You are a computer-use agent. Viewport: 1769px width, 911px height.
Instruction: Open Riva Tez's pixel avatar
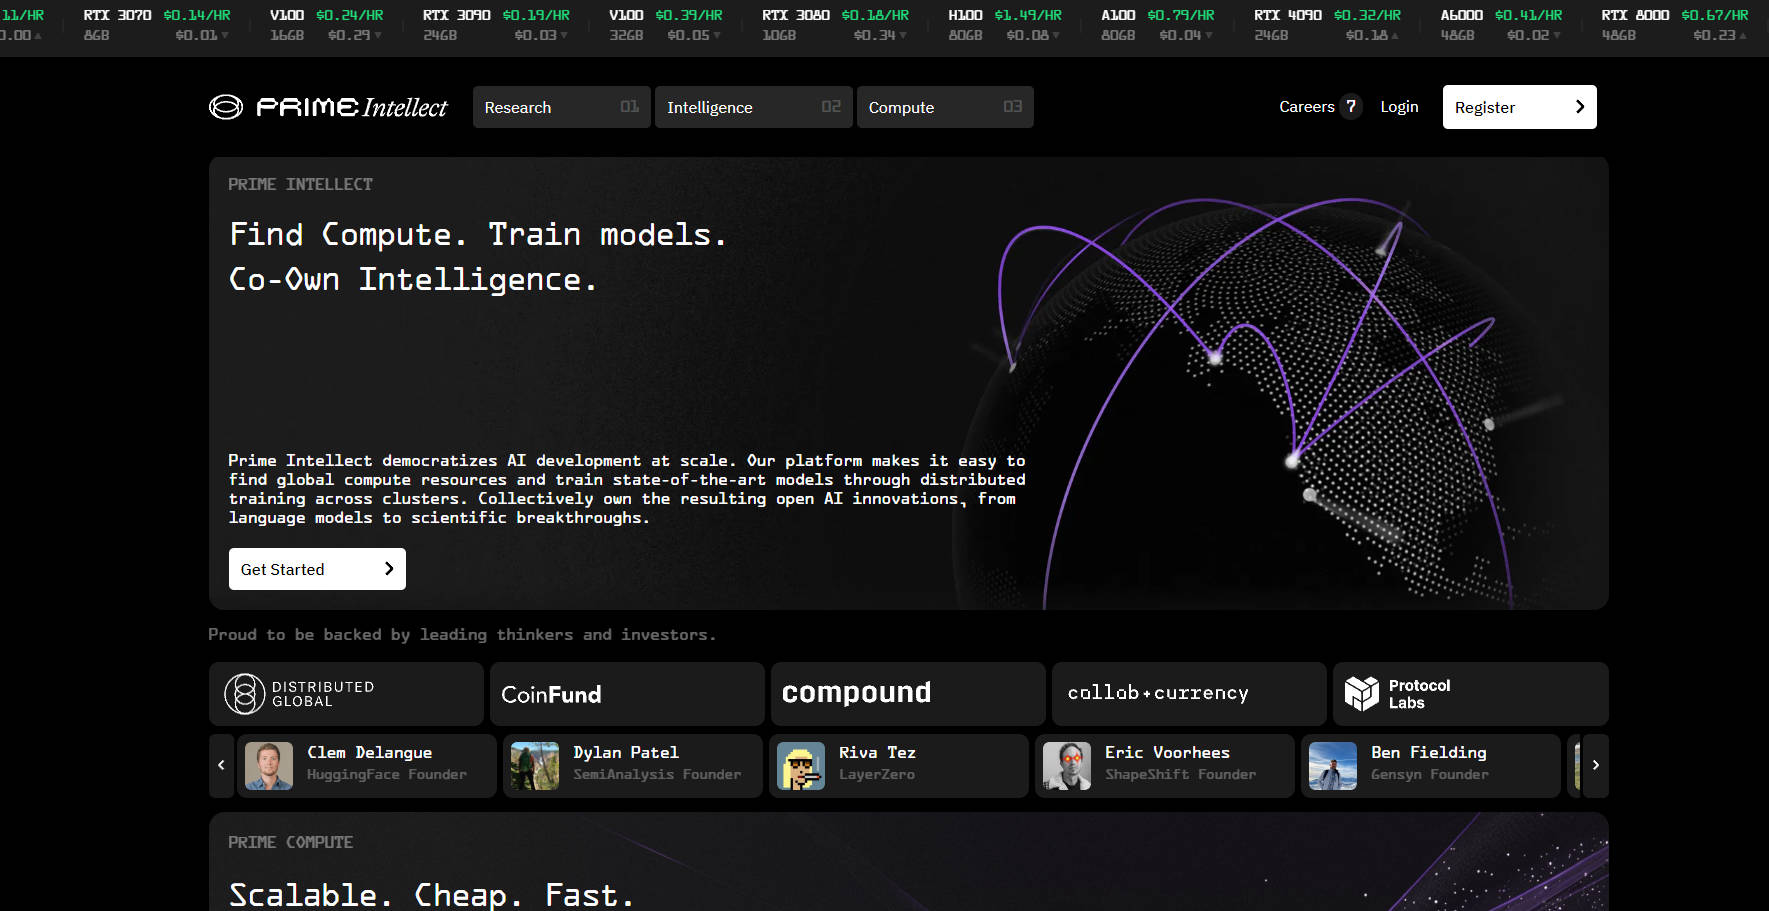[x=801, y=766]
